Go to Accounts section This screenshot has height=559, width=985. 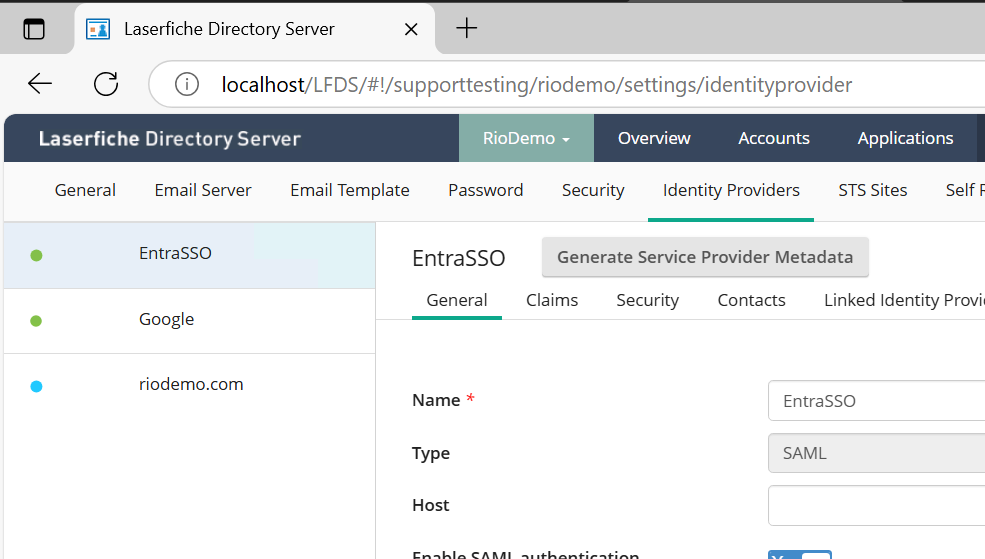coord(774,138)
